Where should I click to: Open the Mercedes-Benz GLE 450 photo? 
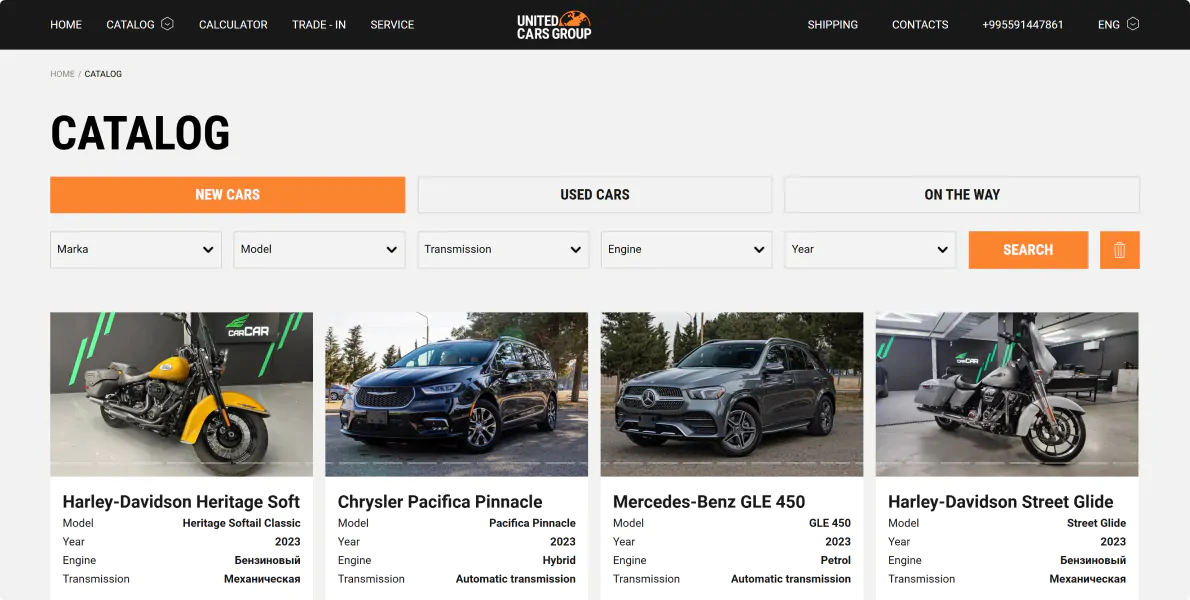click(x=731, y=394)
